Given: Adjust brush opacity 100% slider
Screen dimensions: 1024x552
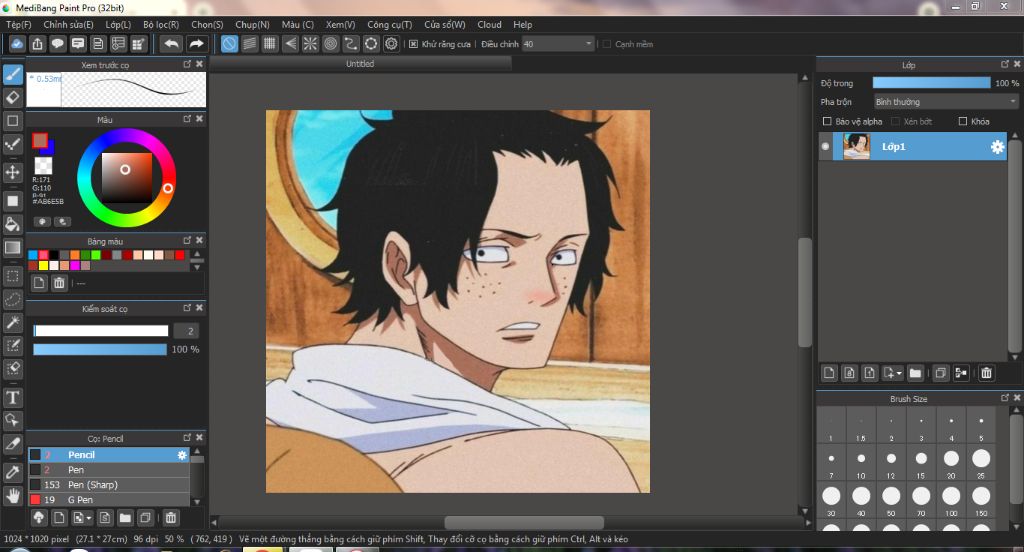Looking at the screenshot, I should [100, 349].
